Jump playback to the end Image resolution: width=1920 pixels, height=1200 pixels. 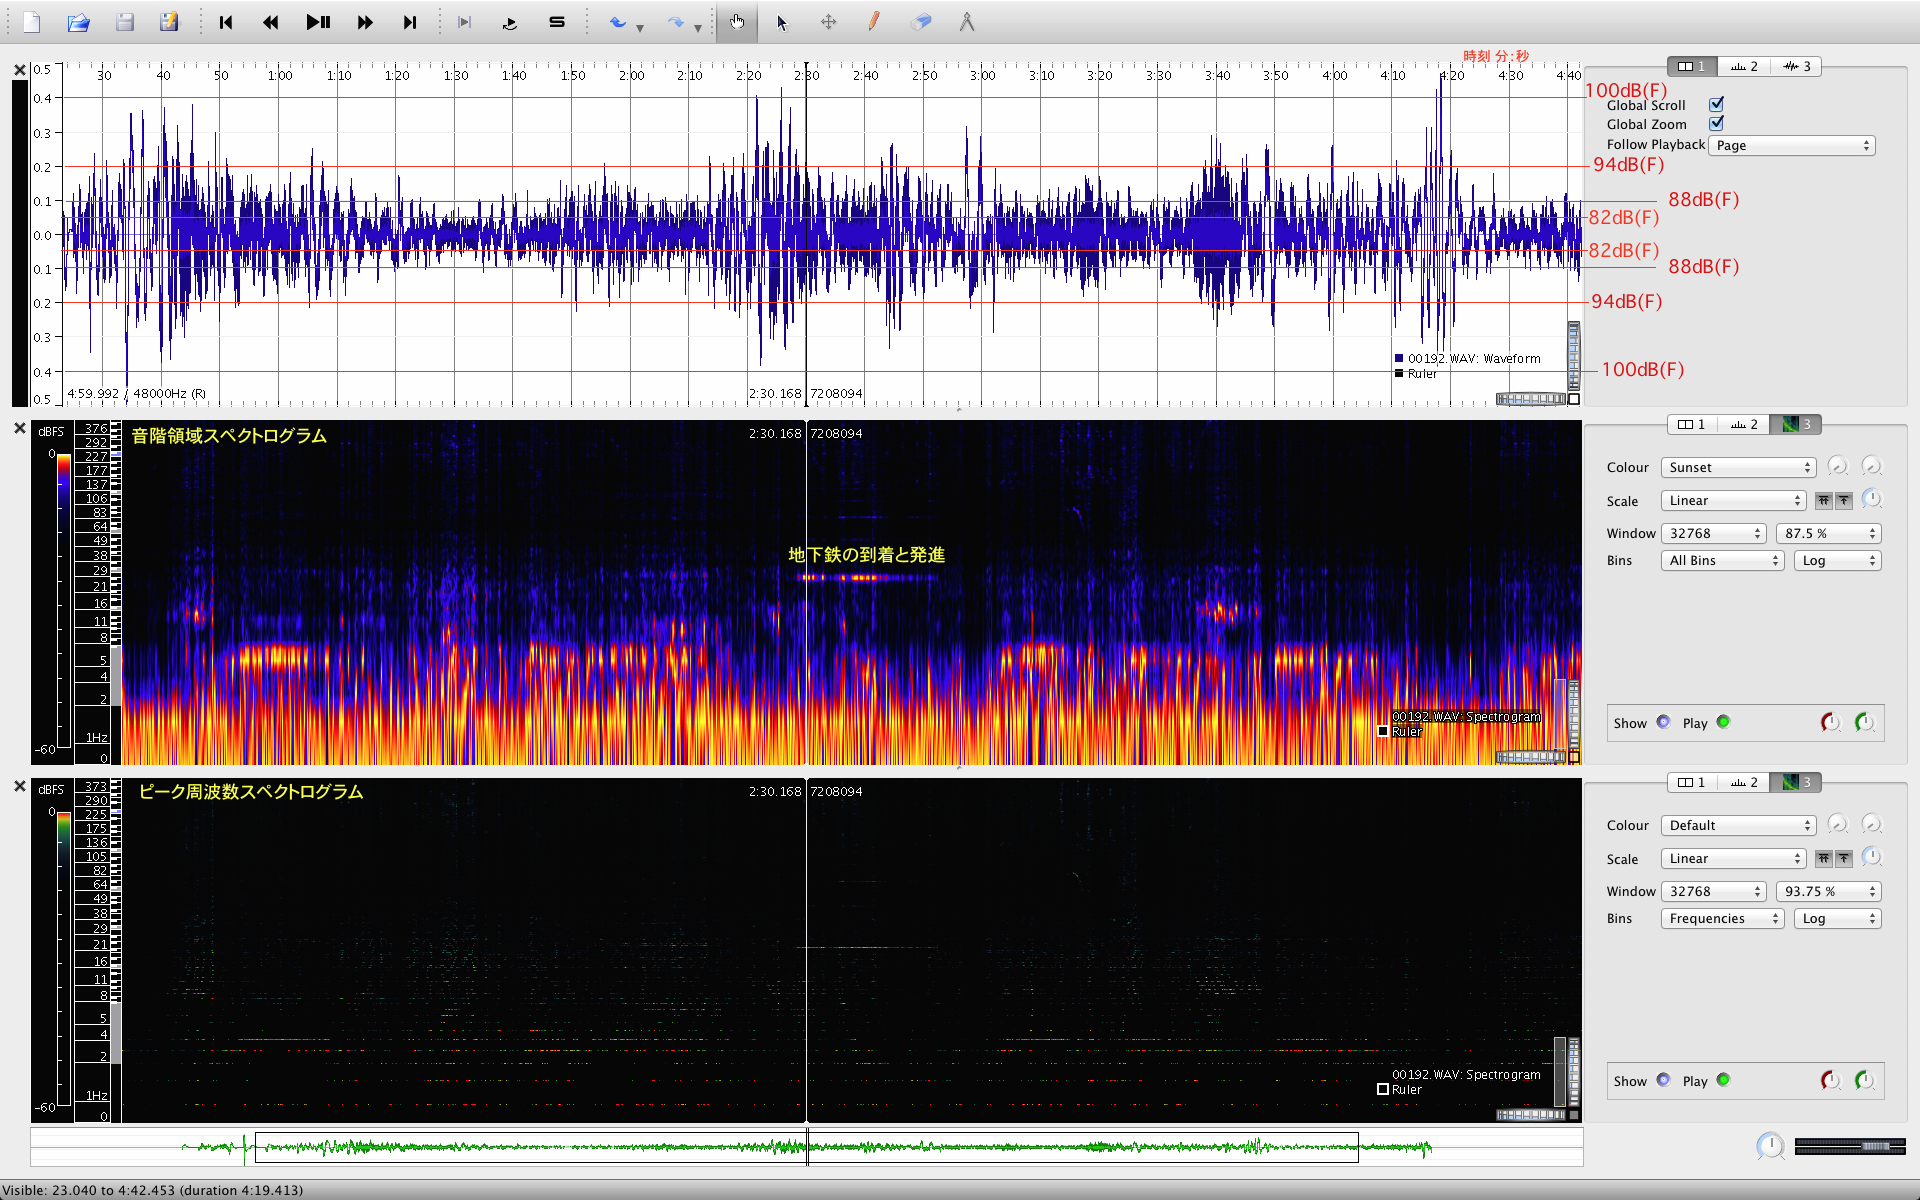click(410, 22)
